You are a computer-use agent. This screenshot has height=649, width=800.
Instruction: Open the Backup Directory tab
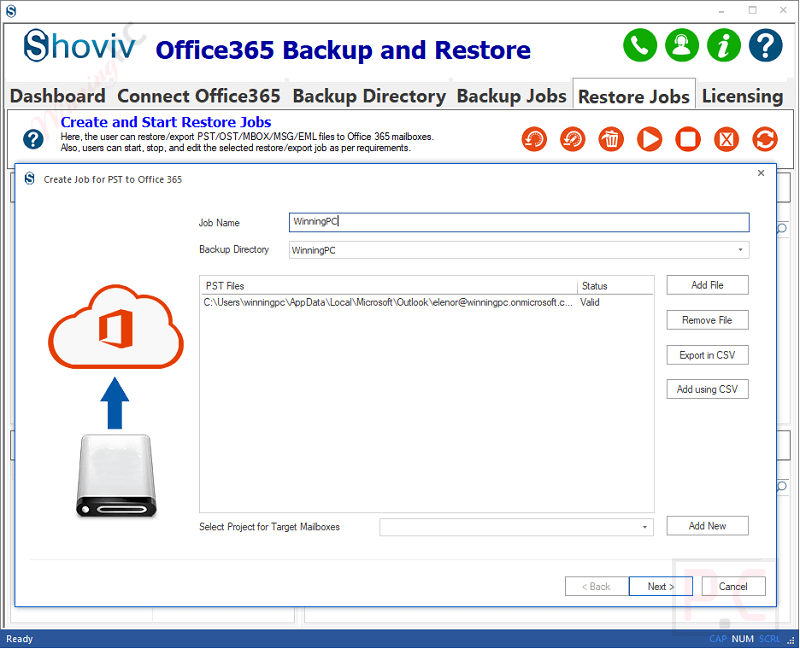369,96
